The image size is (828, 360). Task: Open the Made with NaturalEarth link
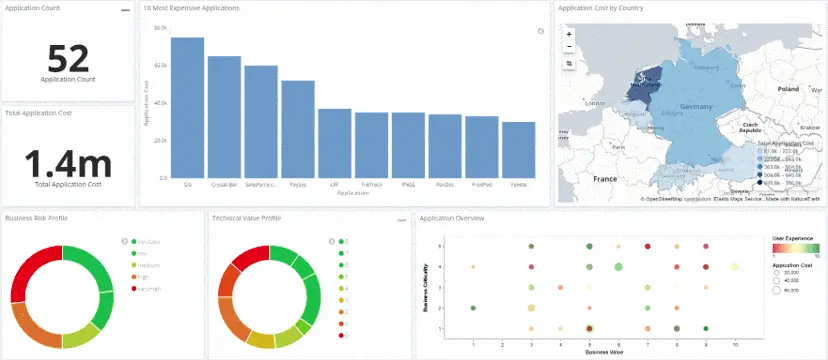[793, 199]
